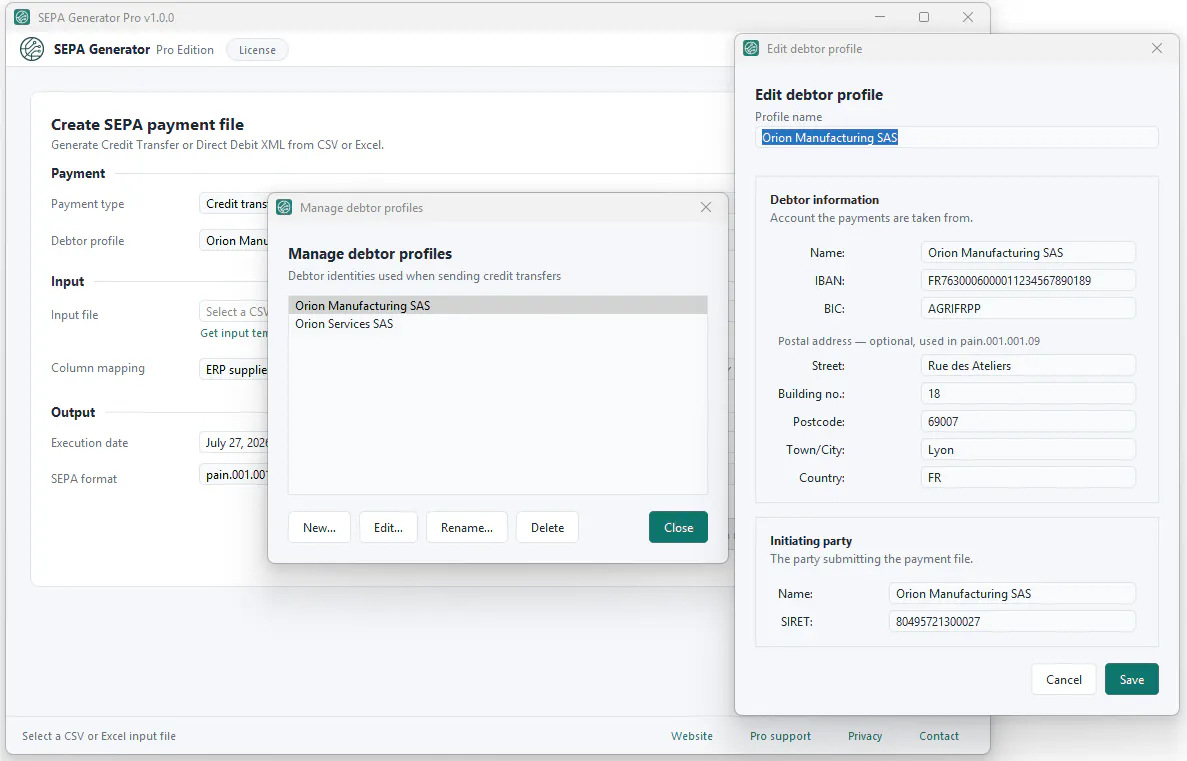The image size is (1187, 761).
Task: Click the Execution date field
Action: click(x=234, y=442)
